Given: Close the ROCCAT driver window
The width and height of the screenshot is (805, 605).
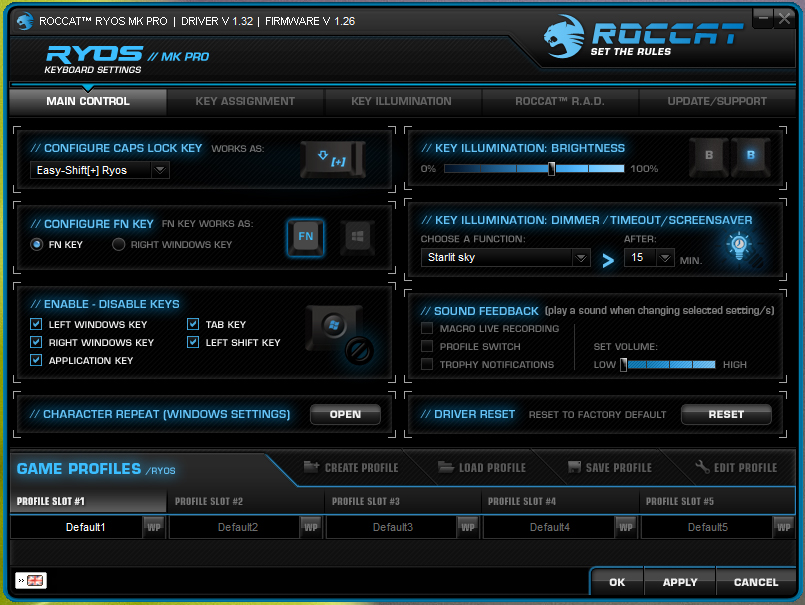Looking at the screenshot, I should (784, 19).
